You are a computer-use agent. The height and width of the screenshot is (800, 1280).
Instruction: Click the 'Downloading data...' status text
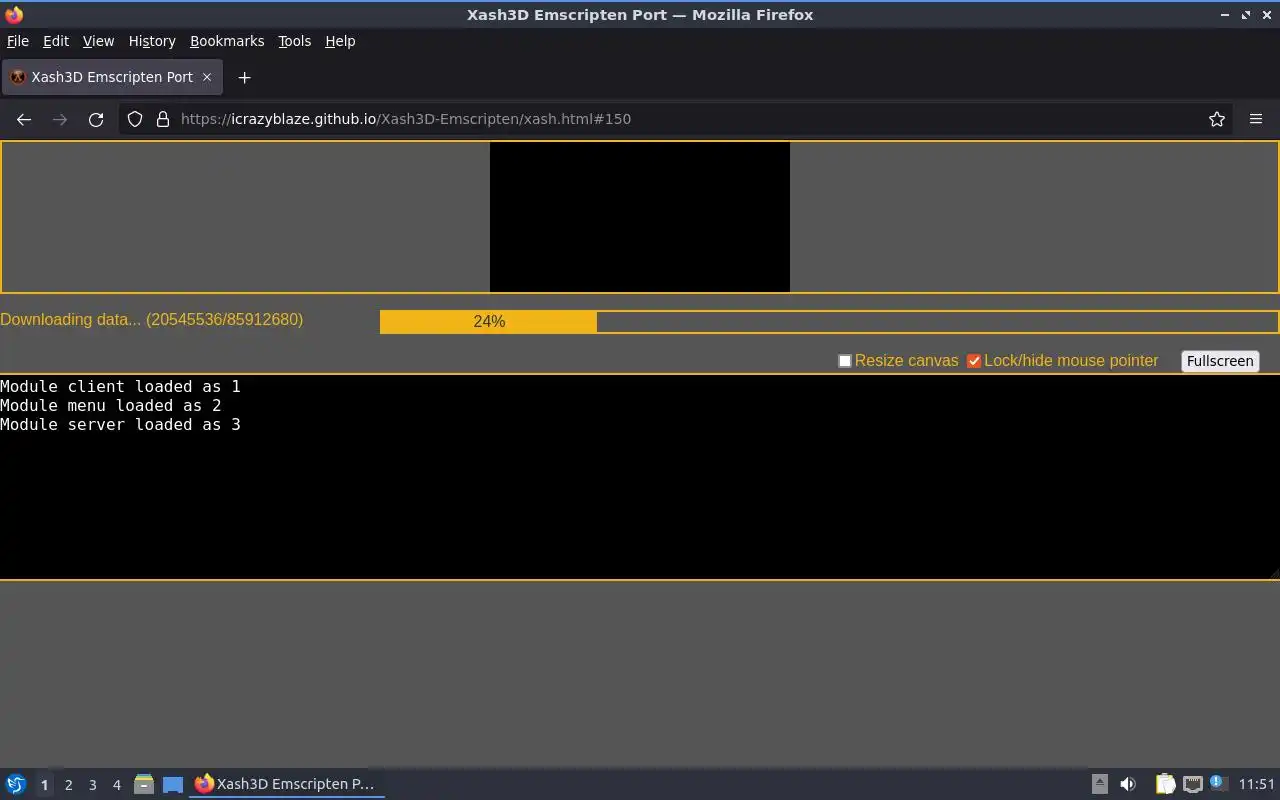click(x=152, y=320)
